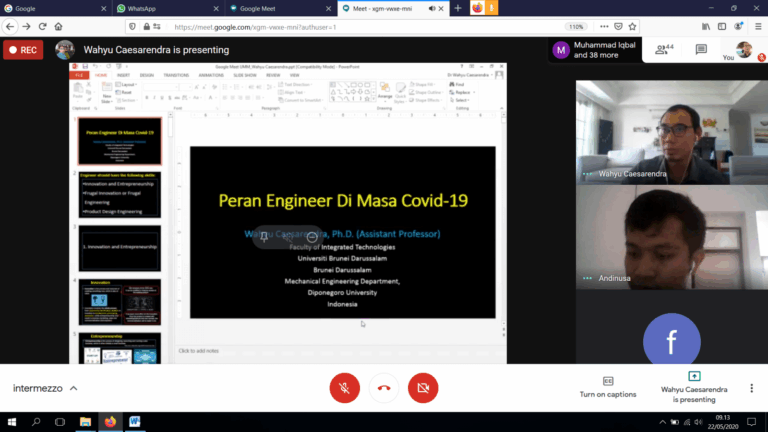Viewport: 768px width, 432px height.
Task: Show hidden system tray icons
Action: (x=662, y=422)
